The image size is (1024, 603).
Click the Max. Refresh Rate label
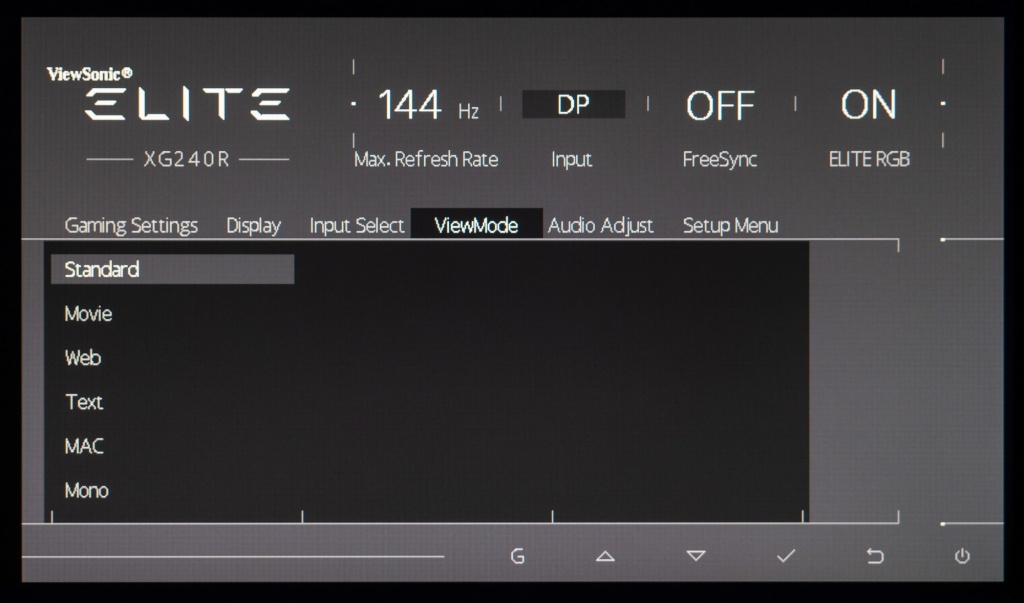tap(426, 159)
